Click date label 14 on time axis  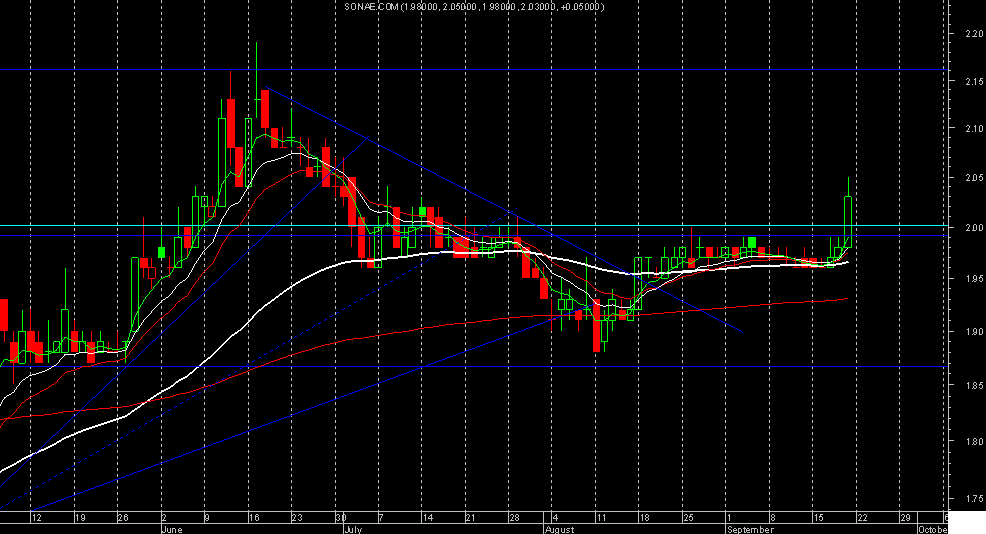coord(428,518)
